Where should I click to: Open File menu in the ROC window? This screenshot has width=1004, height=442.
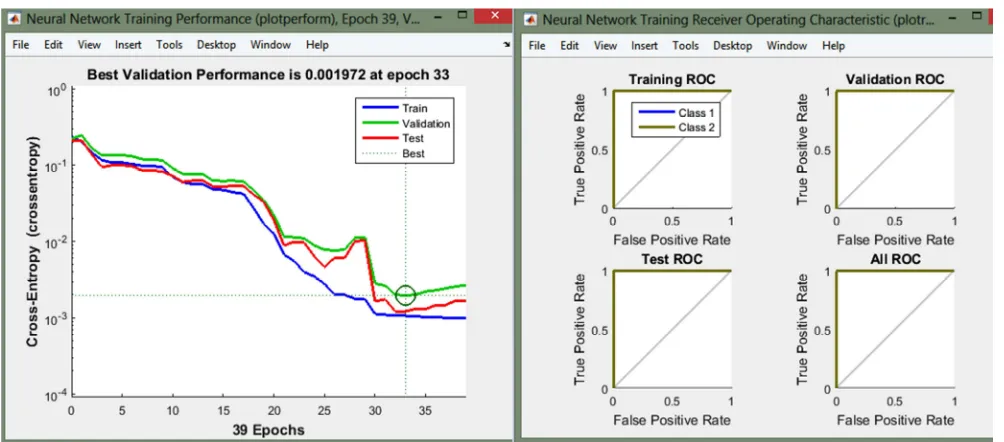[x=537, y=45]
